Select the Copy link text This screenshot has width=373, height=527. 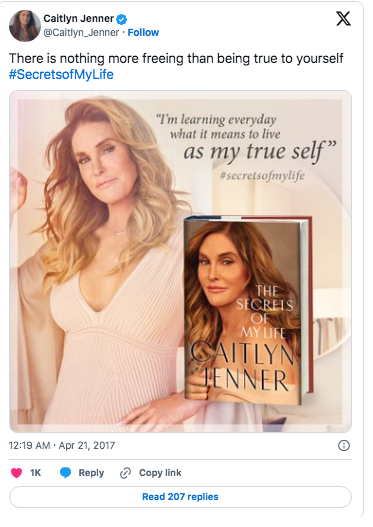[x=160, y=473]
